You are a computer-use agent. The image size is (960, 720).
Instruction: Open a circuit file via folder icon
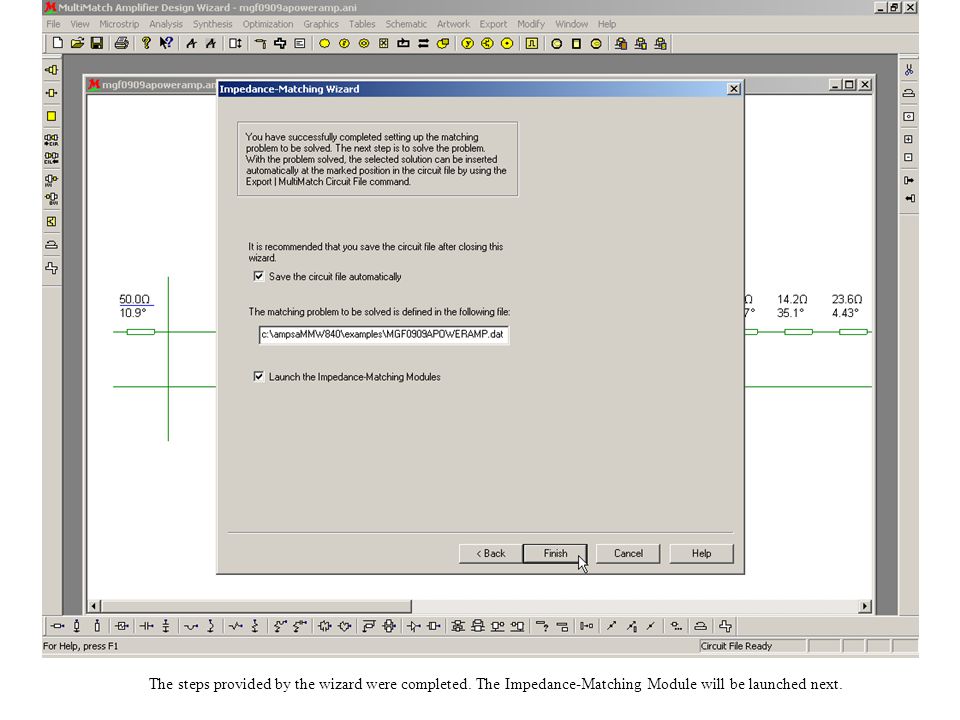point(77,43)
